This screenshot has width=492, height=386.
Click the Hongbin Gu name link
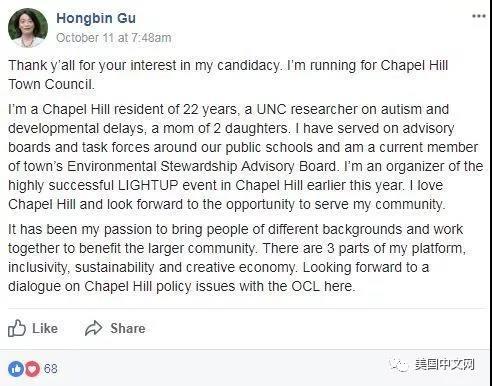96,18
